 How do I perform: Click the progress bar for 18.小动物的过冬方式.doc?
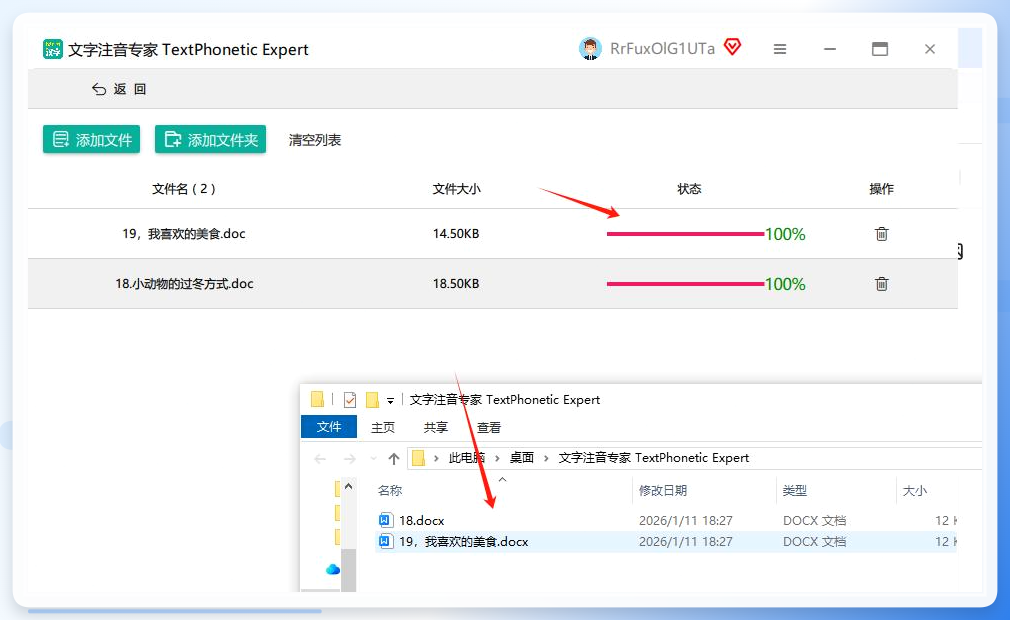tap(685, 284)
